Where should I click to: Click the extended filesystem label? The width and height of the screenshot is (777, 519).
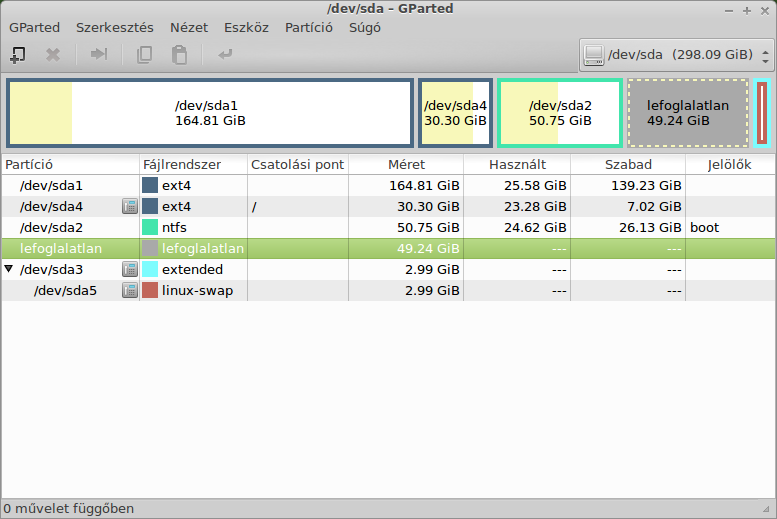click(x=192, y=269)
